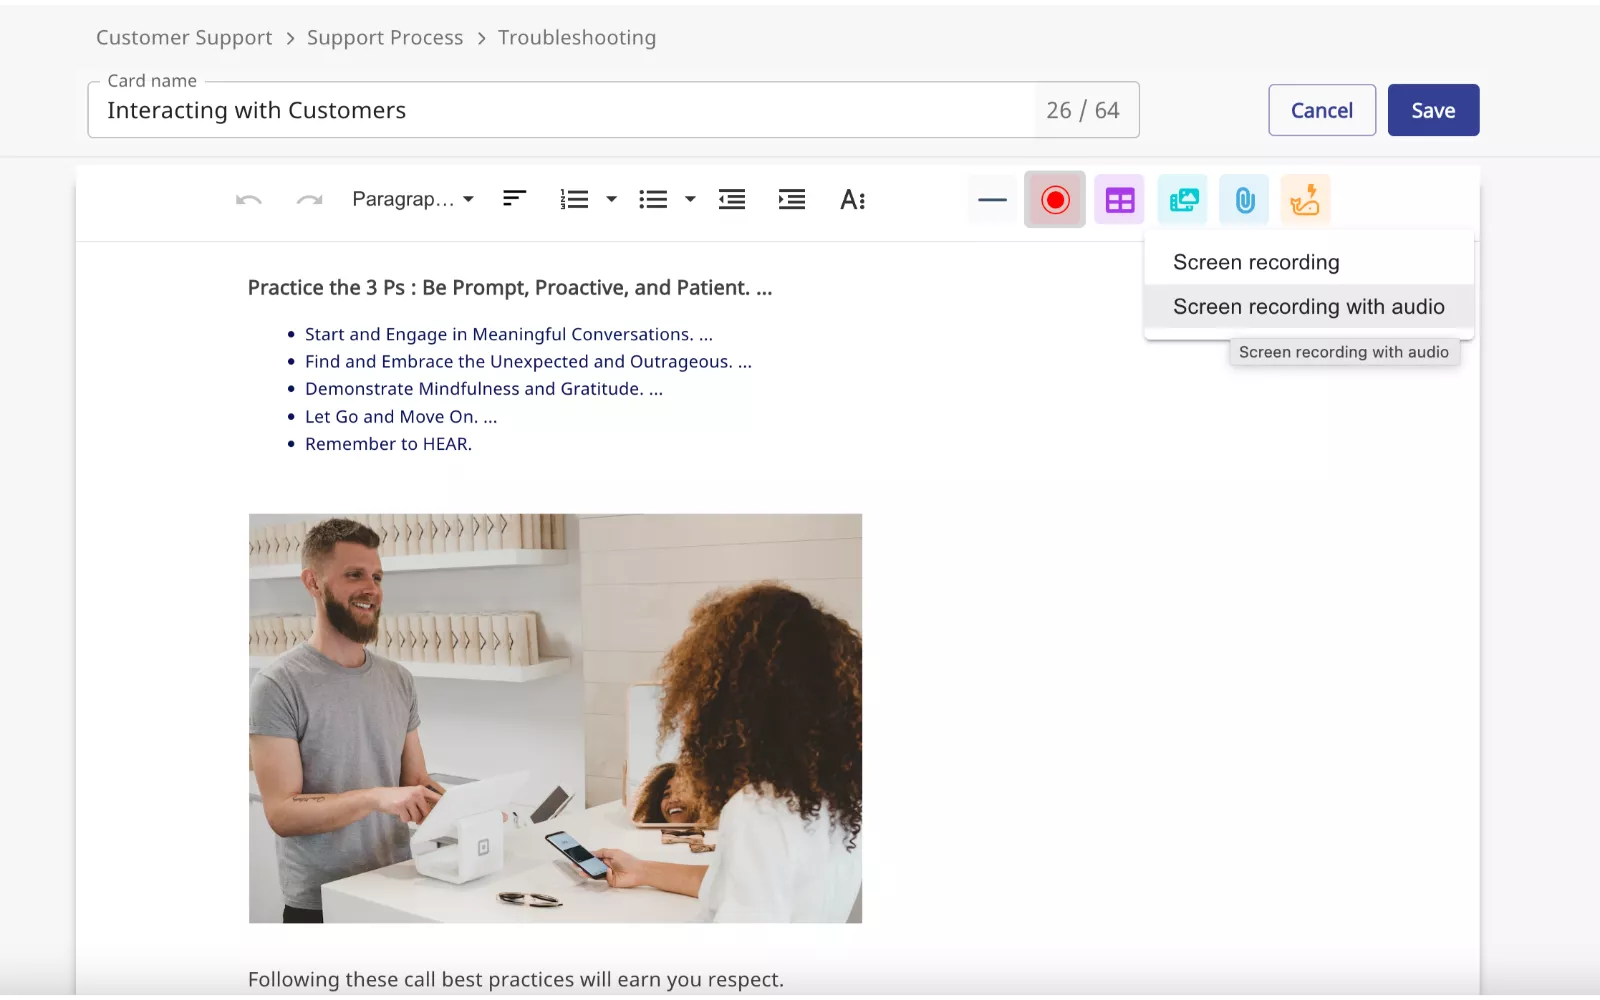Insert a table with purple icon
1600x1000 pixels.
(1119, 200)
